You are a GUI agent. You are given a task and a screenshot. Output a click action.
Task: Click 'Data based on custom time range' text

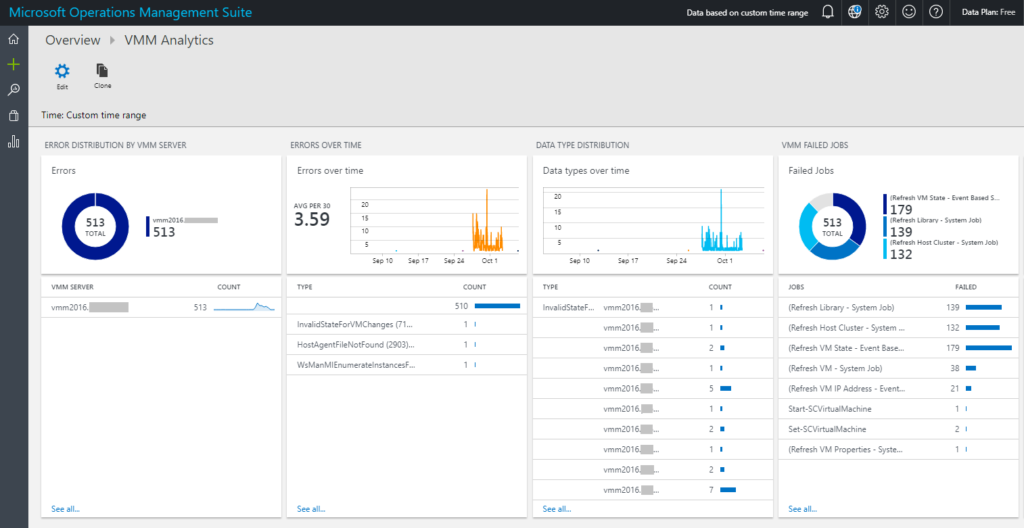point(747,12)
